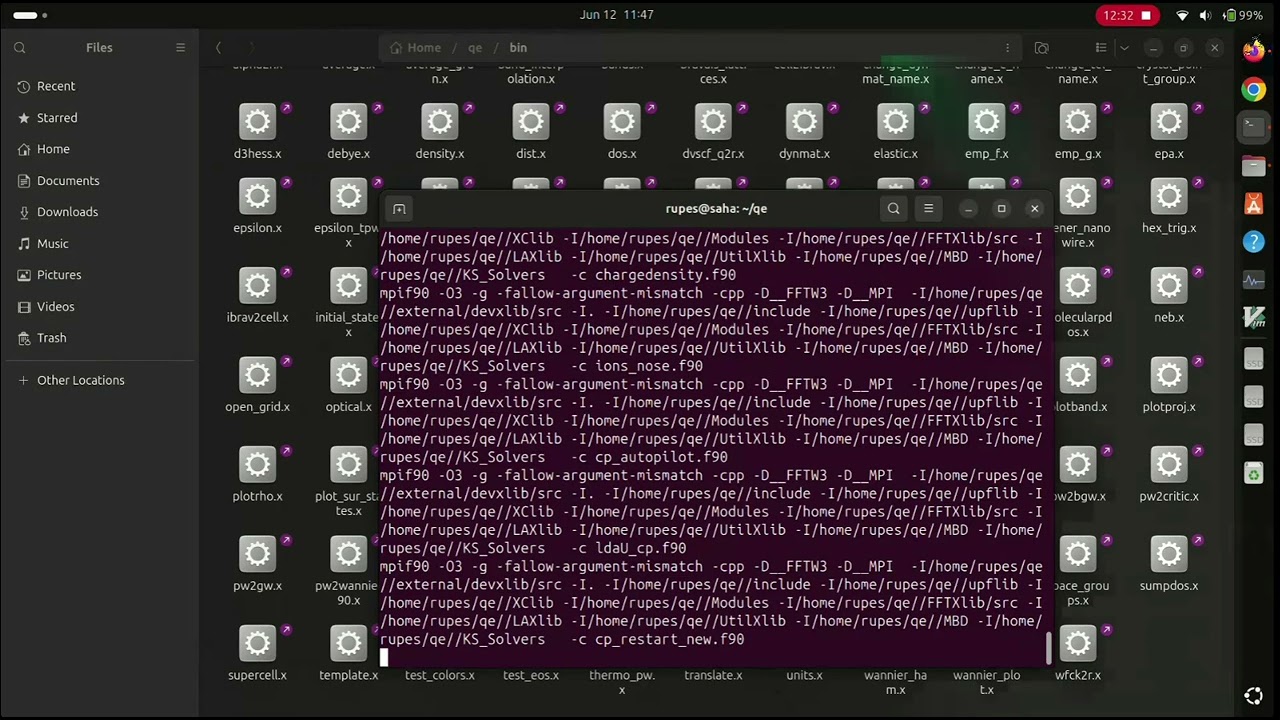Click the qe breadcrumb in path bar
Screen dimensions: 1280x720
(x=475, y=47)
